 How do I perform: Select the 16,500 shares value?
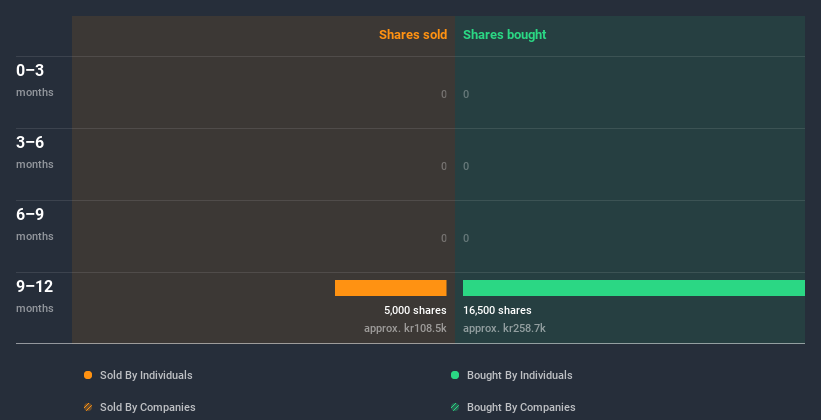(497, 310)
